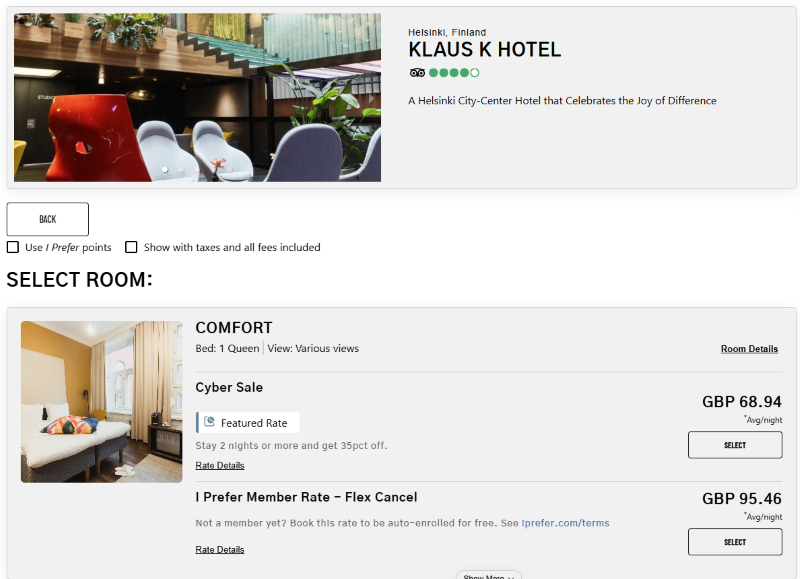800x579 pixels.
Task: Select the I Prefer Member Rate at GBP 95.46
Action: point(735,542)
